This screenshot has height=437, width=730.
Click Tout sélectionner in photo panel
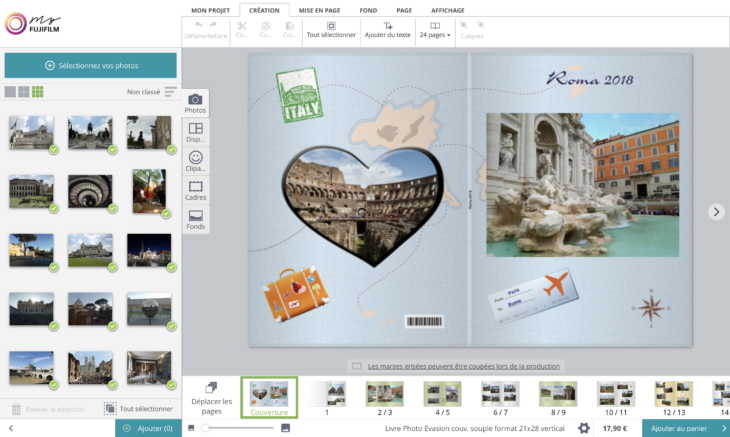(139, 409)
